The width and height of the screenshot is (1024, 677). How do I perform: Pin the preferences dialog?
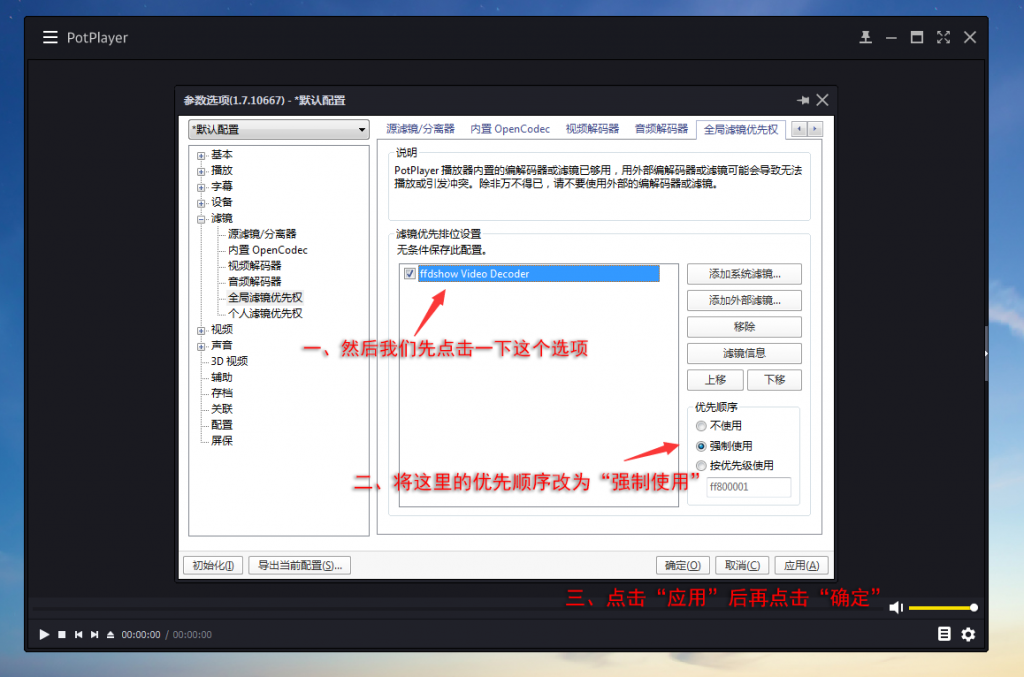(x=803, y=100)
